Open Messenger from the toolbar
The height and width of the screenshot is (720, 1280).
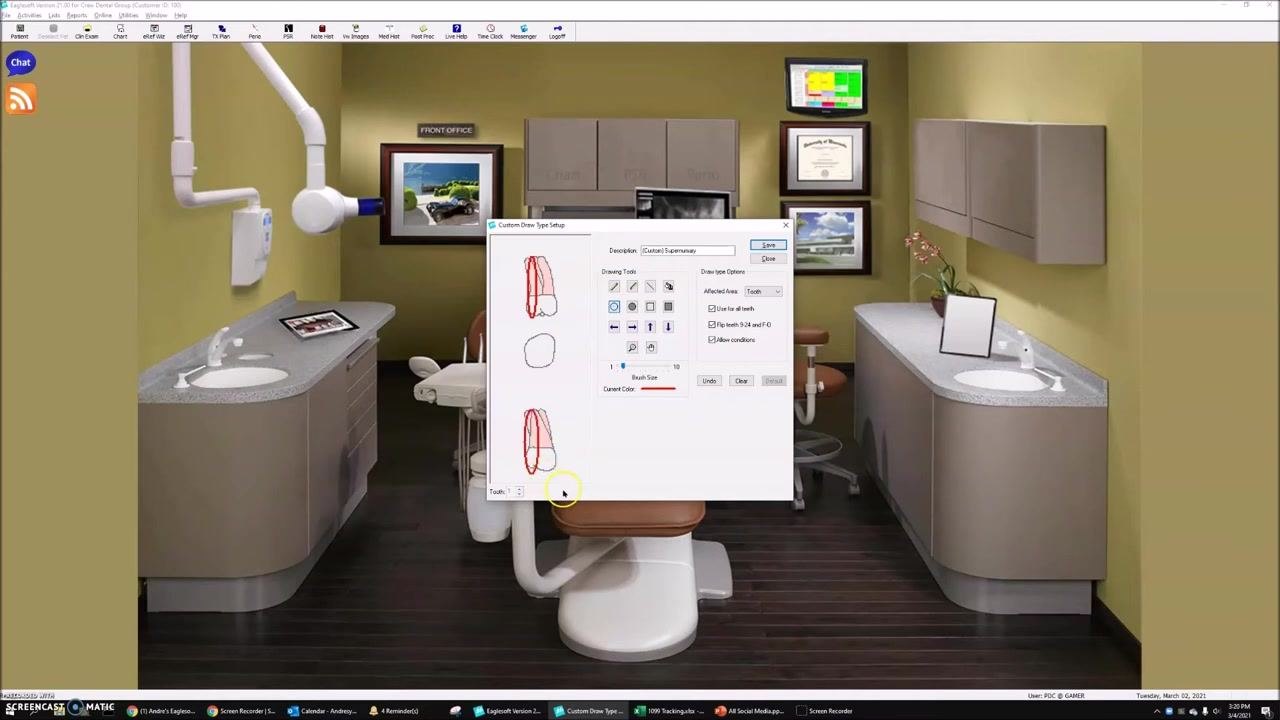tap(523, 32)
